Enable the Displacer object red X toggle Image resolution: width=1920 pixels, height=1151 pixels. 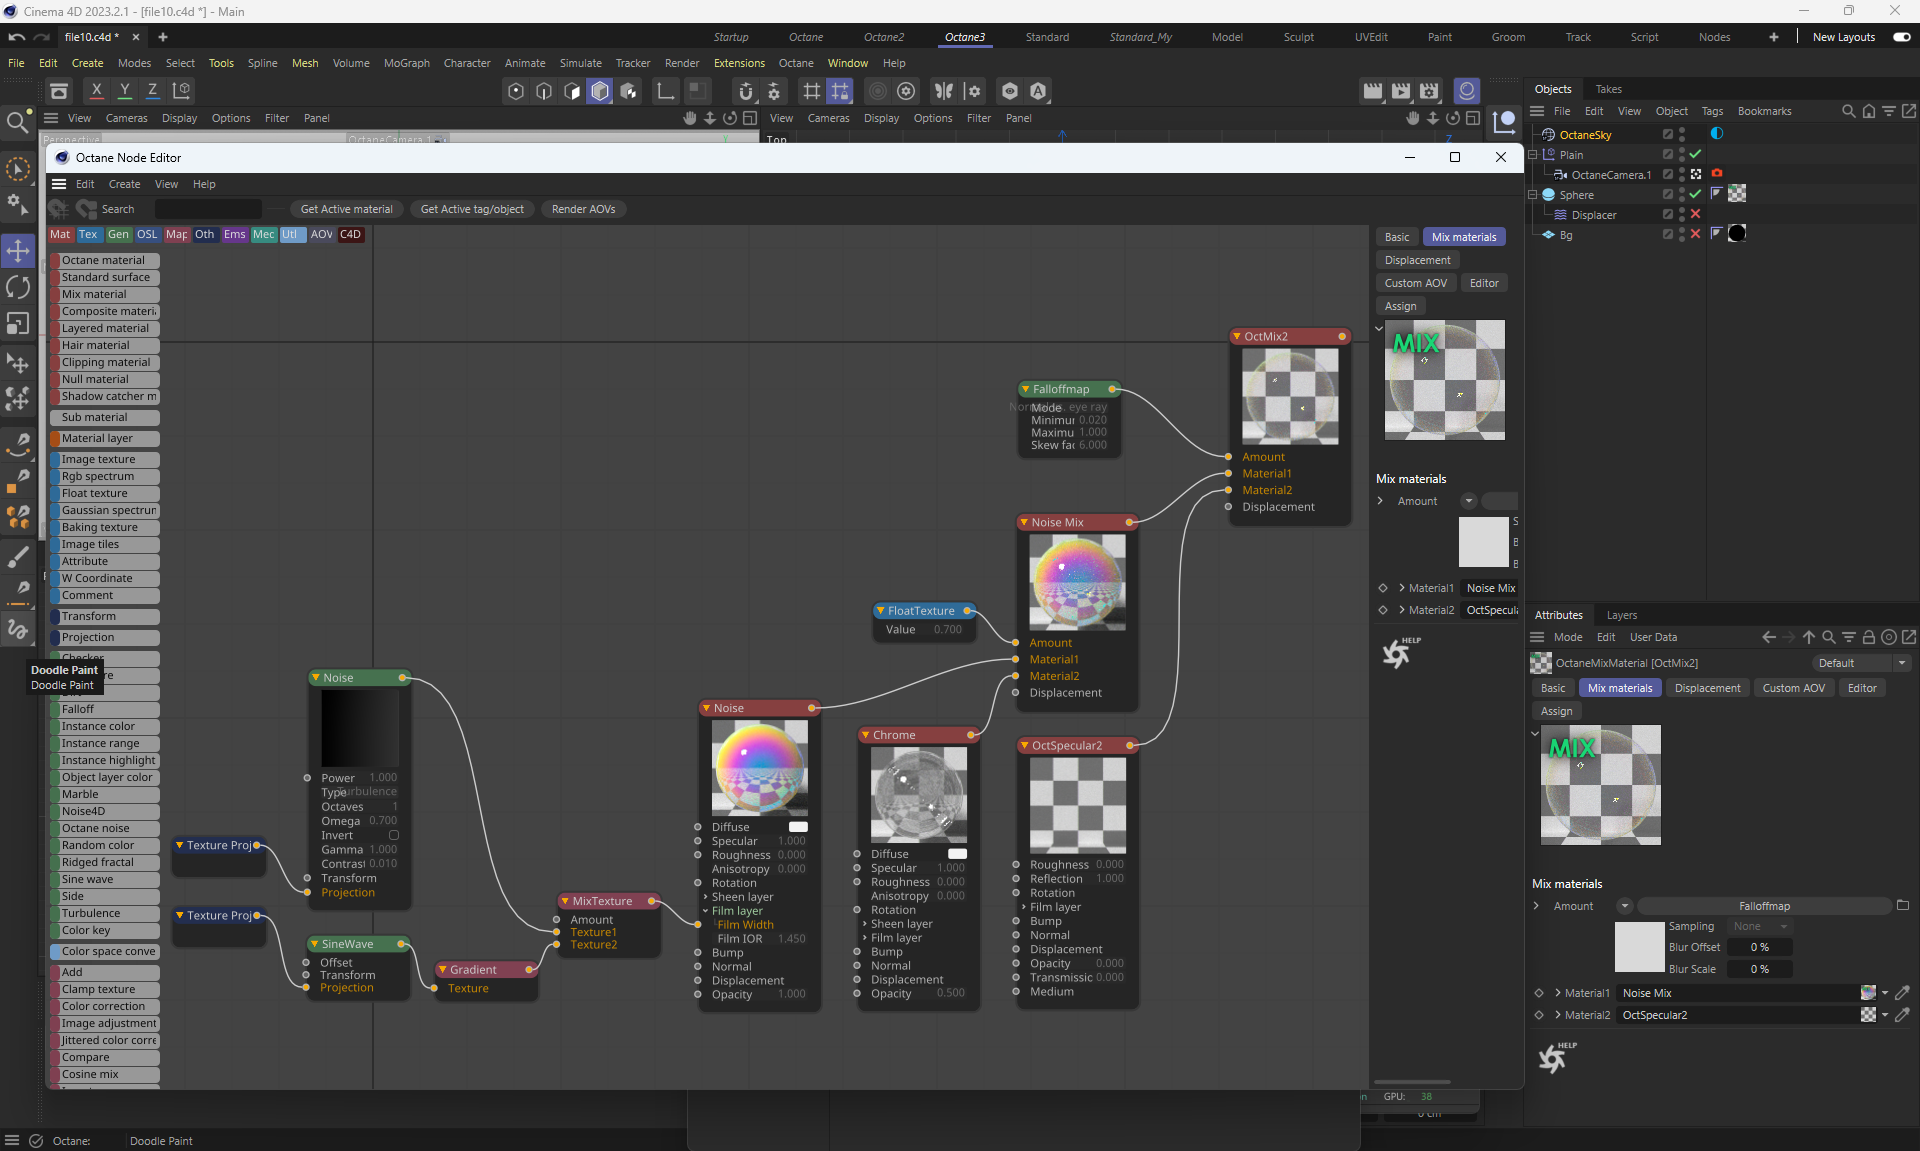[x=1696, y=214]
